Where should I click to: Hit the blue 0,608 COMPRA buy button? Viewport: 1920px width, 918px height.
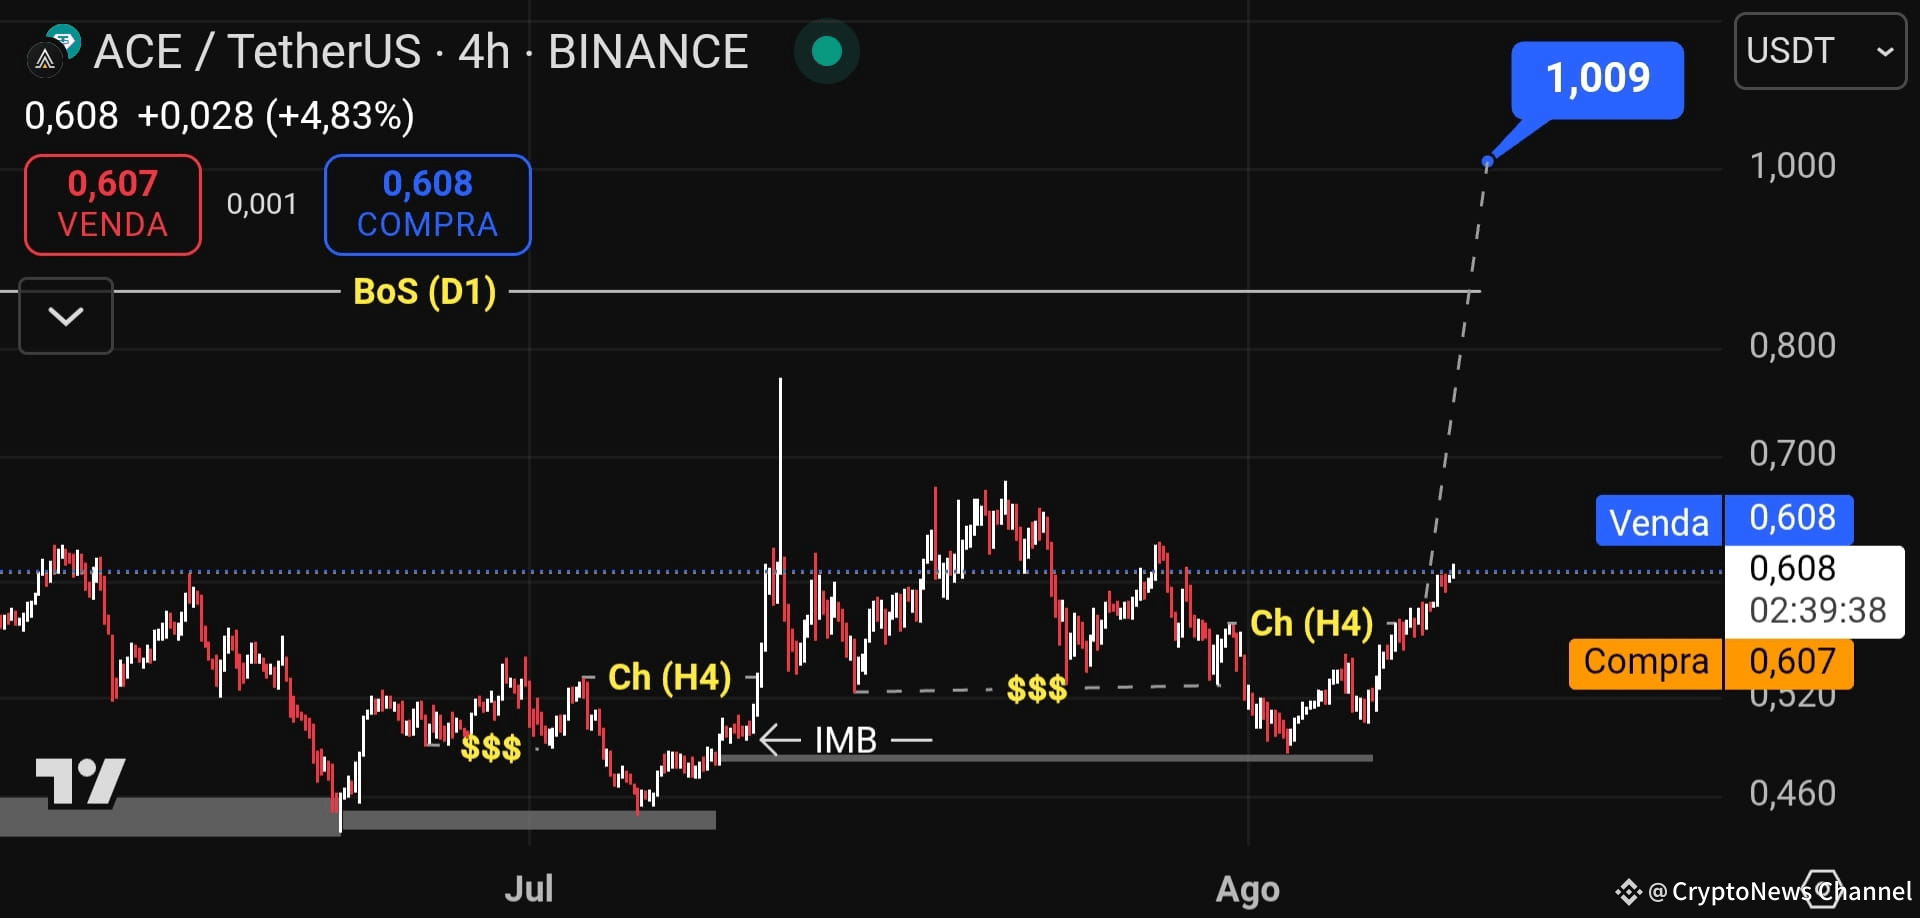pyautogui.click(x=427, y=204)
